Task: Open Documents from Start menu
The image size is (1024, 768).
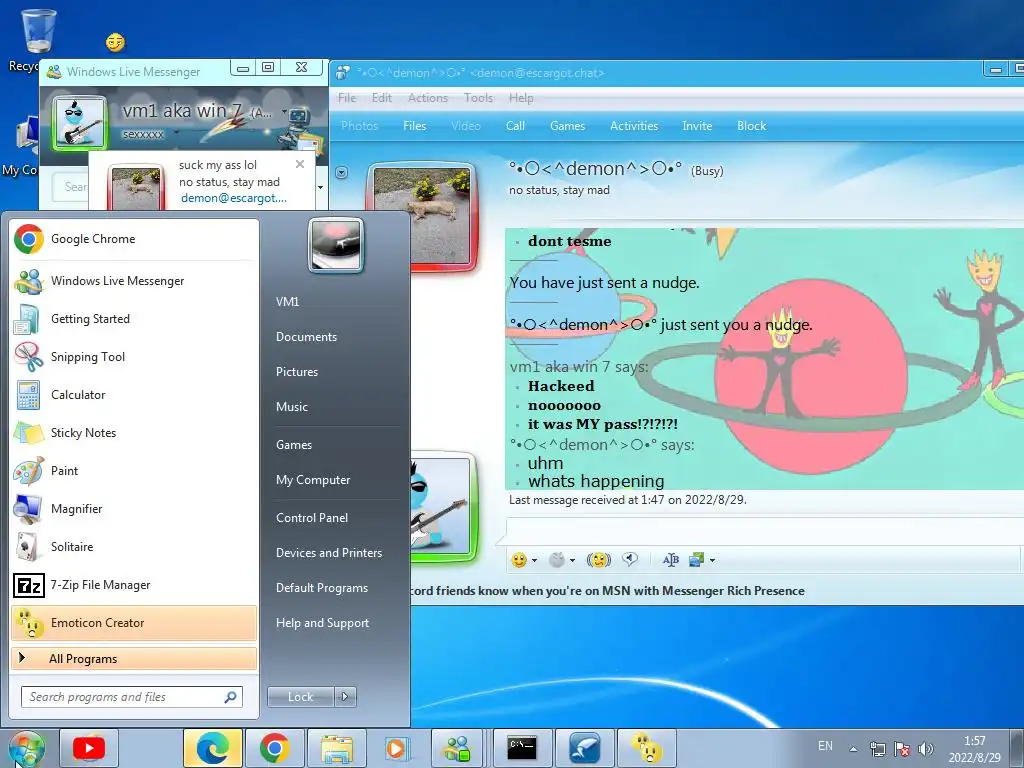Action: click(306, 337)
